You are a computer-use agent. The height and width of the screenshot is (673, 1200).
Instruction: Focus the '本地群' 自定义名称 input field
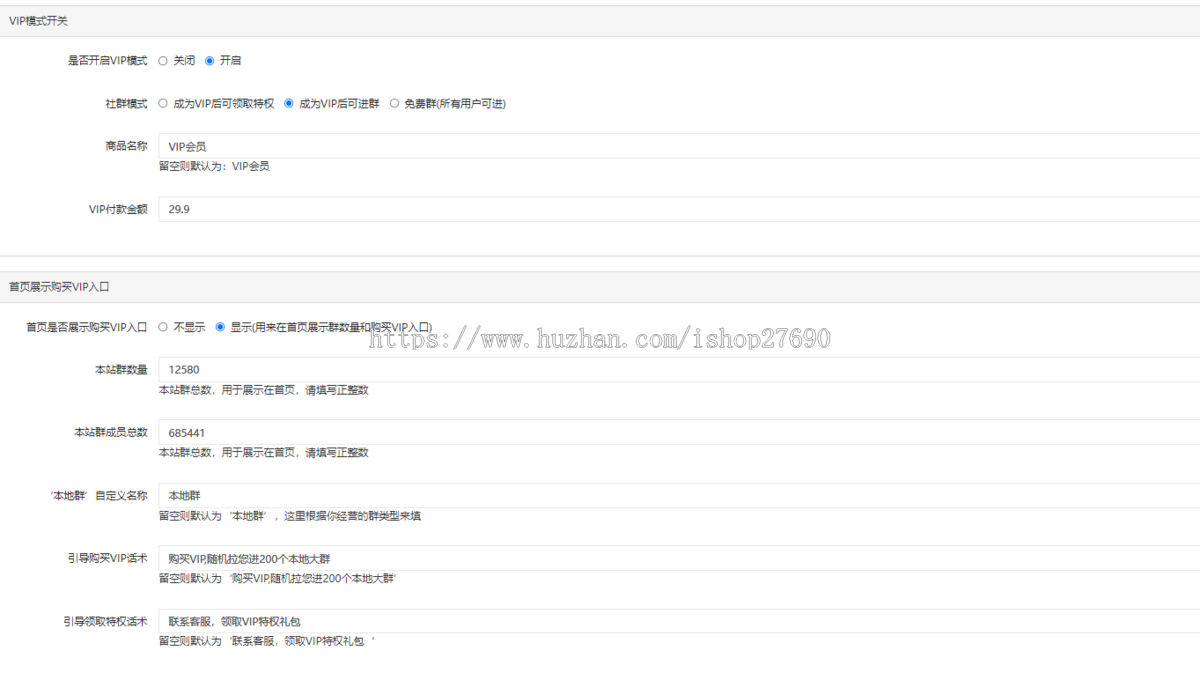(x=679, y=495)
